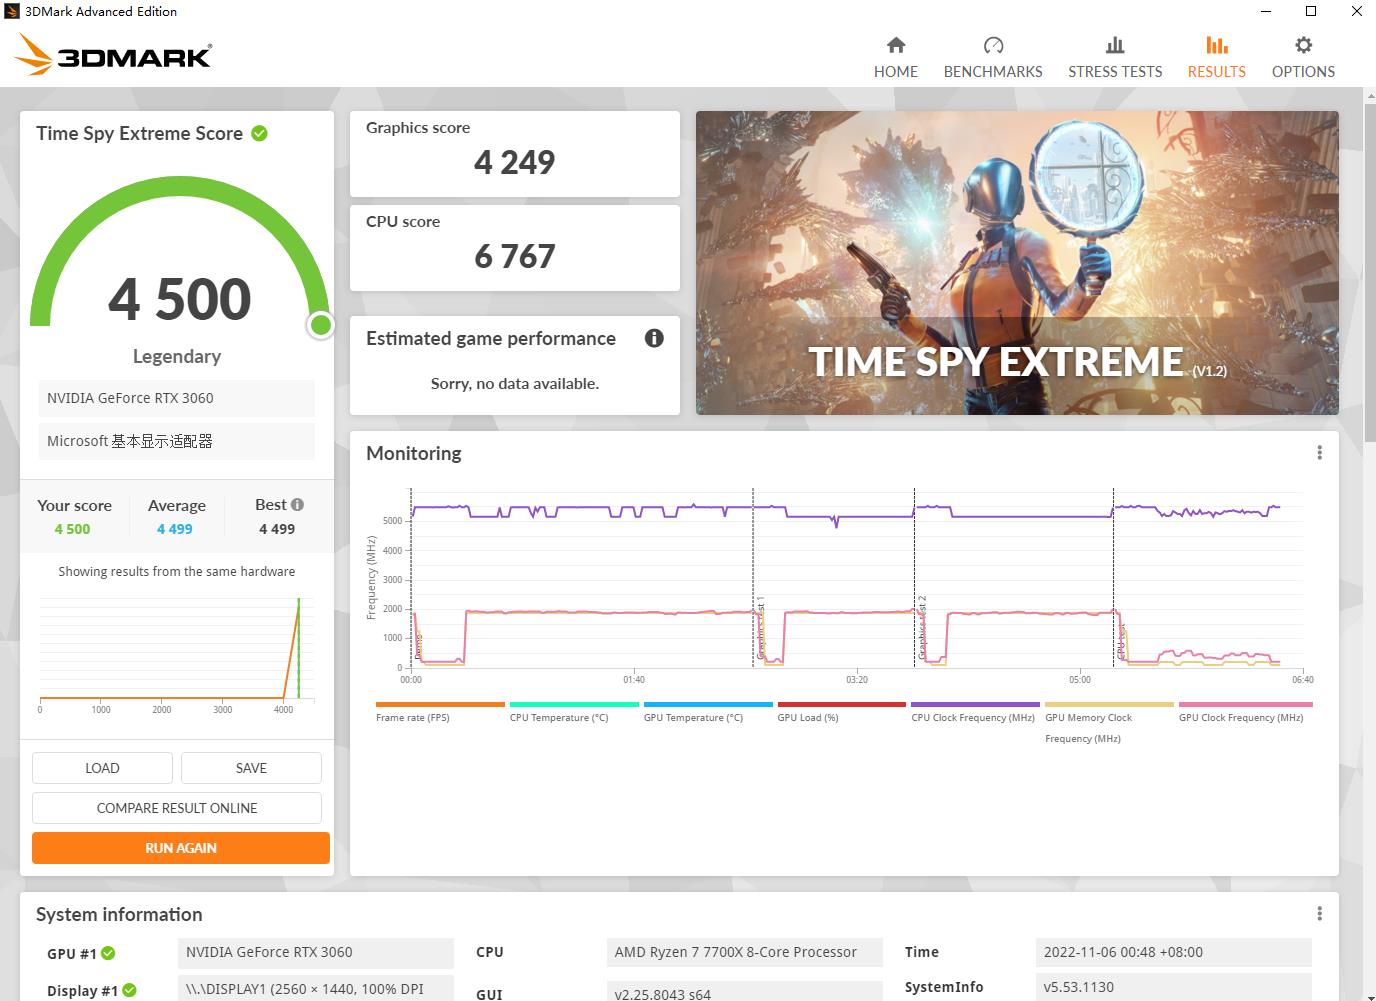
Task: Open the Monitoring panel three-dot menu
Action: 1319,453
